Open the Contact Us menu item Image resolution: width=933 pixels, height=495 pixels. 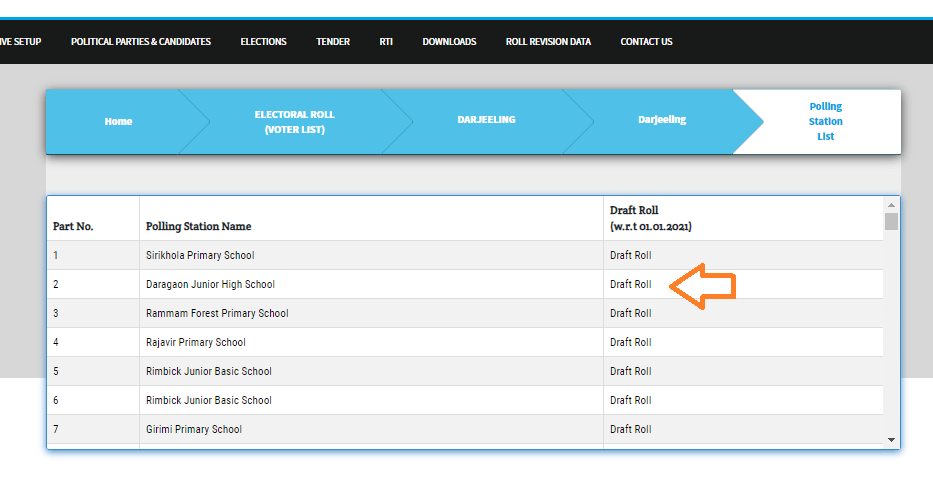point(646,42)
